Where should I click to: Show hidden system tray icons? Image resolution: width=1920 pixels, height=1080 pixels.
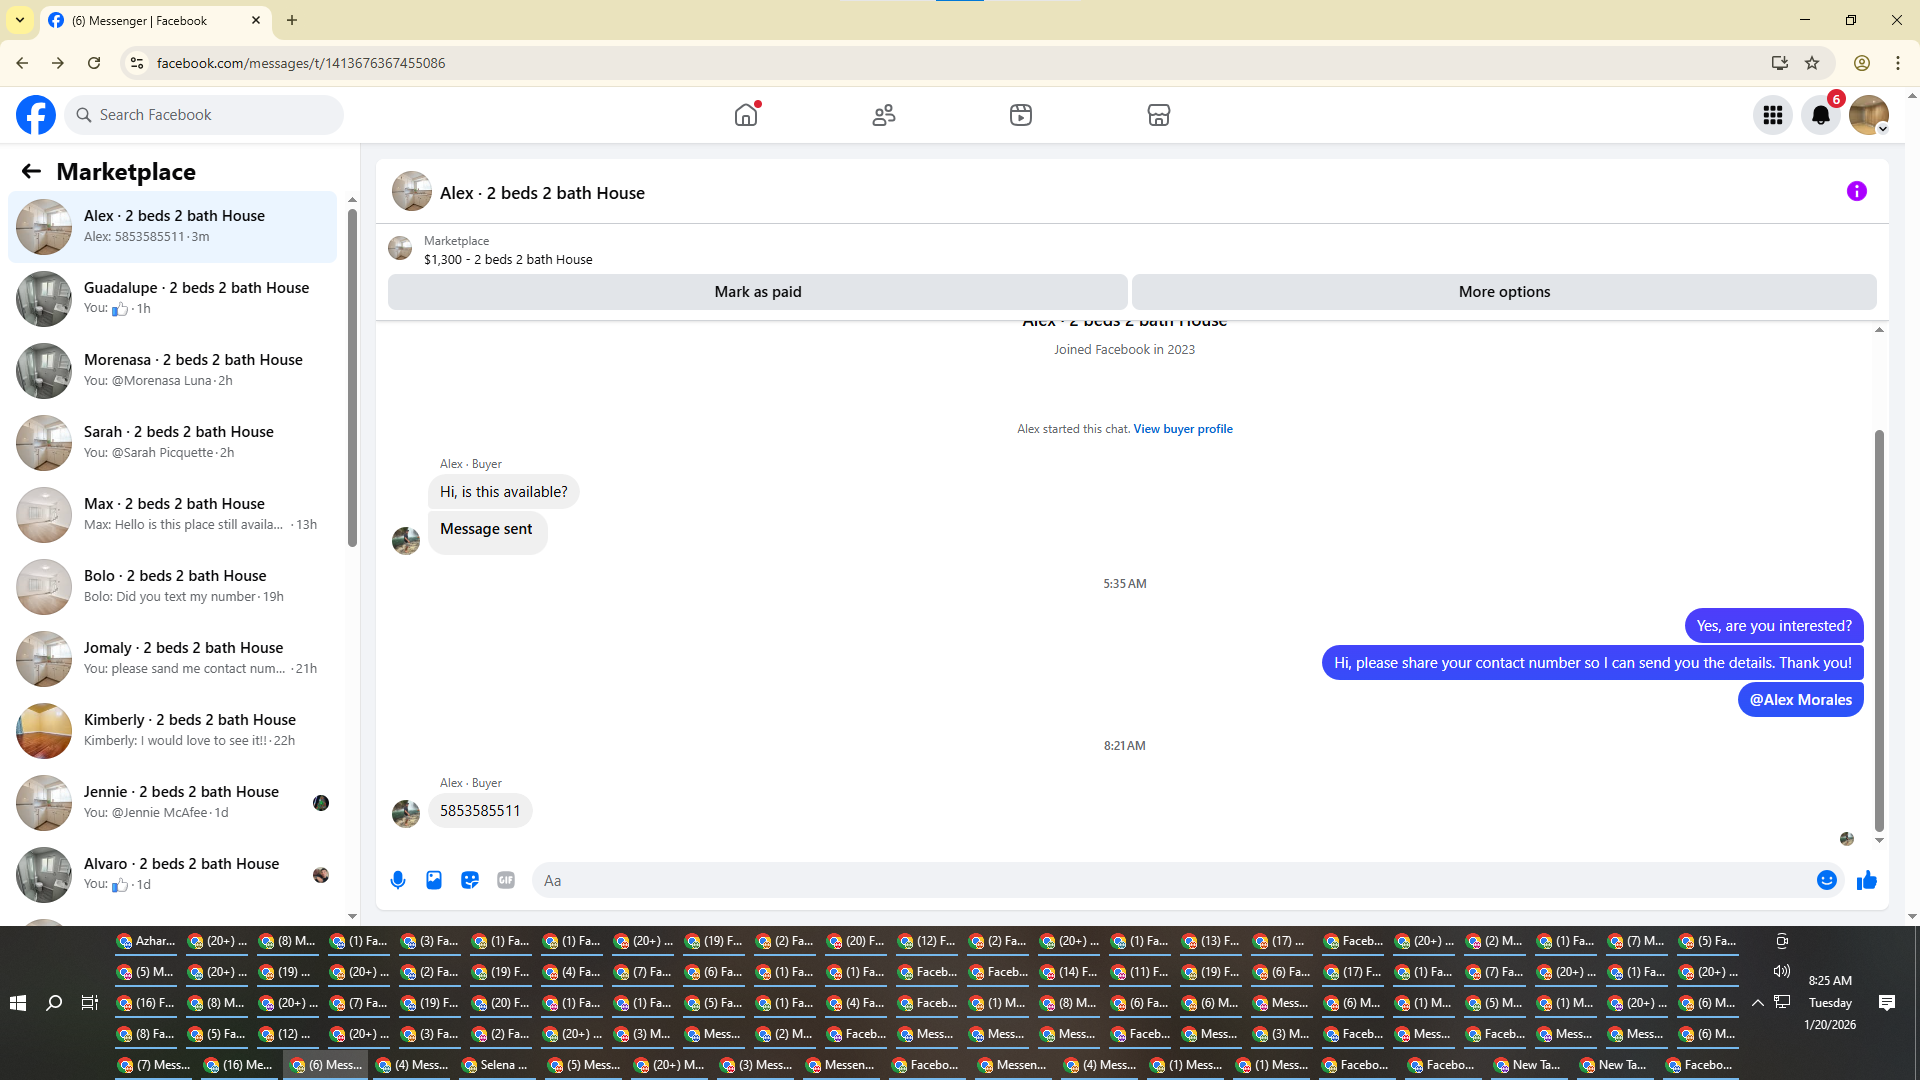[1758, 1003]
